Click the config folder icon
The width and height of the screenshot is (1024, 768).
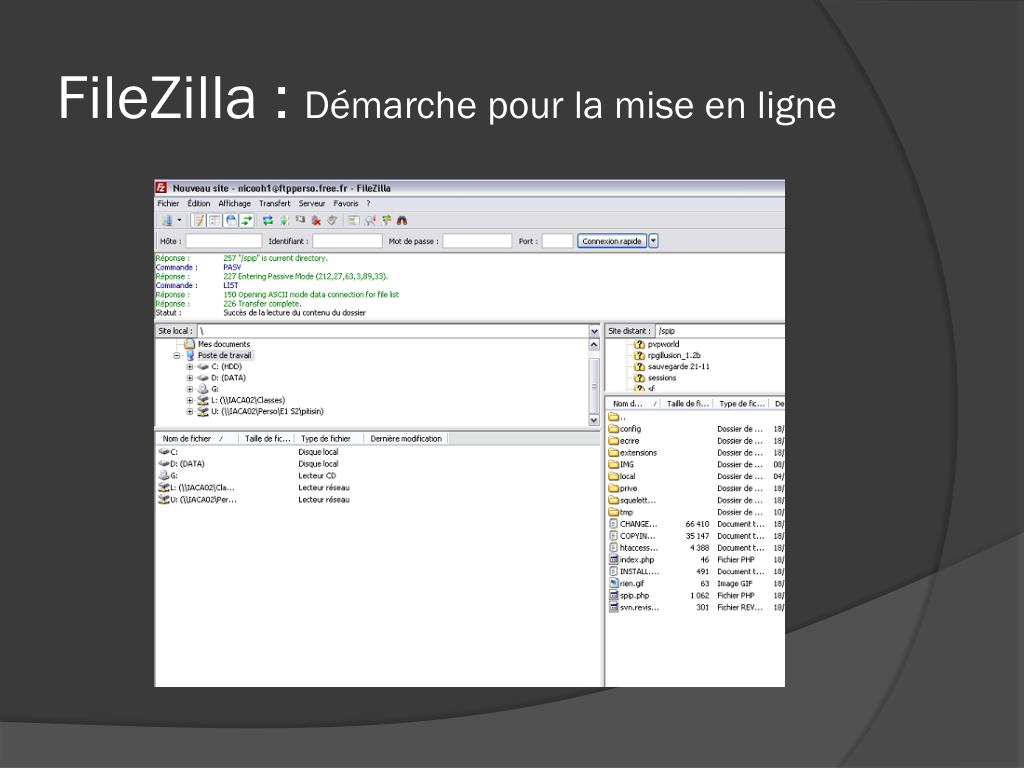point(614,429)
